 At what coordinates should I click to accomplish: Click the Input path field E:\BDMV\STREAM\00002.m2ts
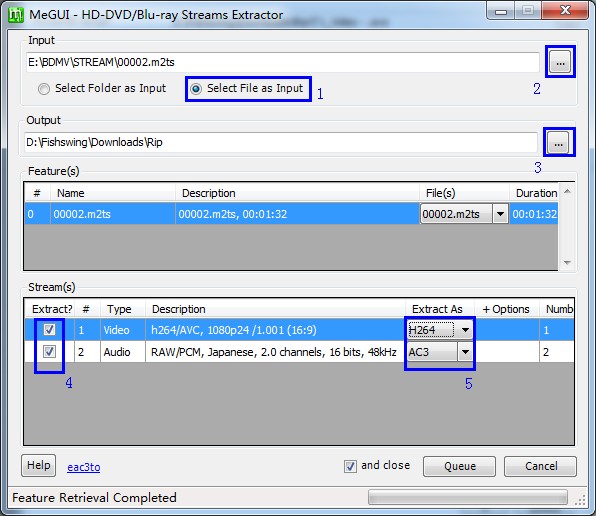tap(283, 62)
